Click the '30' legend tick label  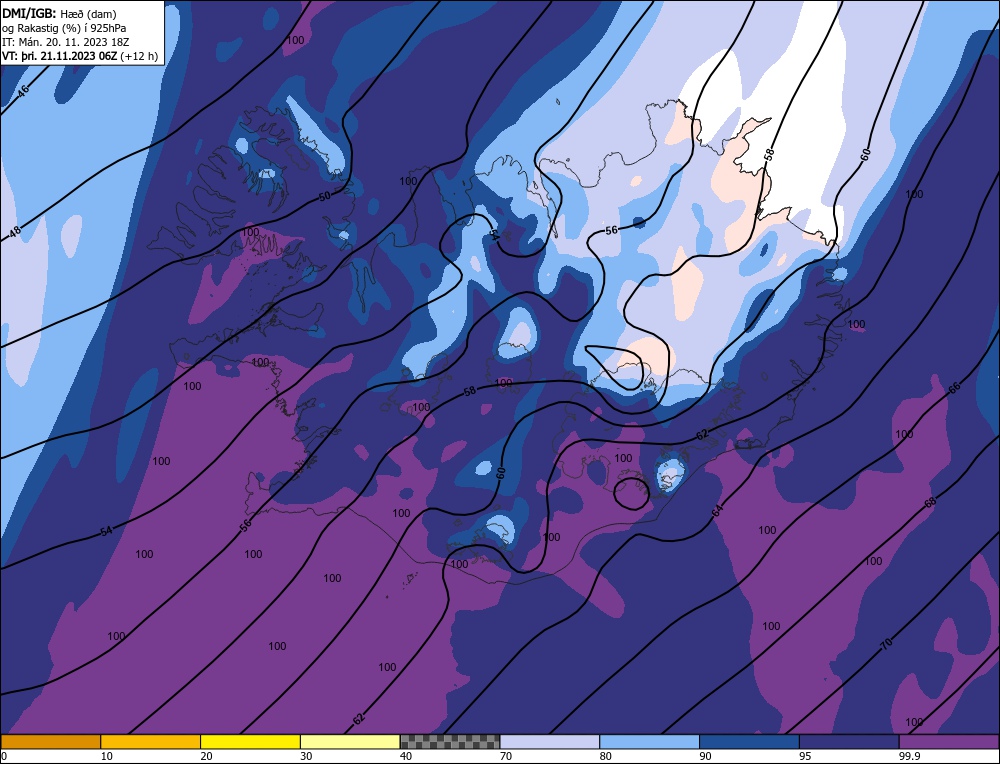click(x=306, y=756)
